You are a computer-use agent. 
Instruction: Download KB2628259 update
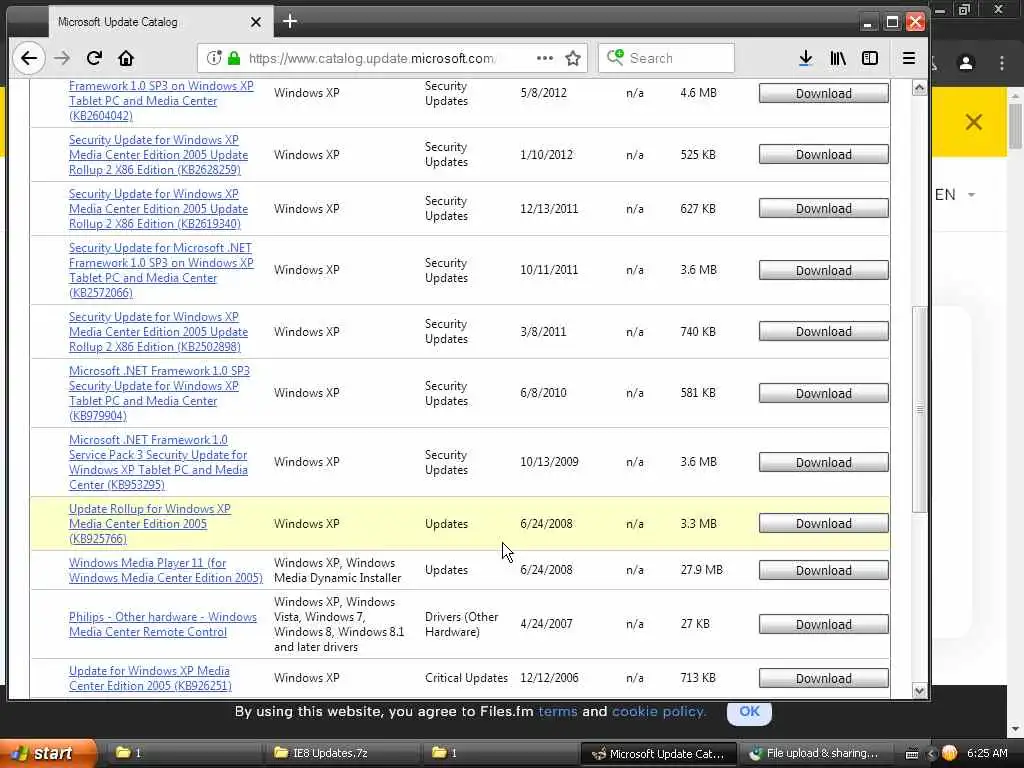pos(824,154)
